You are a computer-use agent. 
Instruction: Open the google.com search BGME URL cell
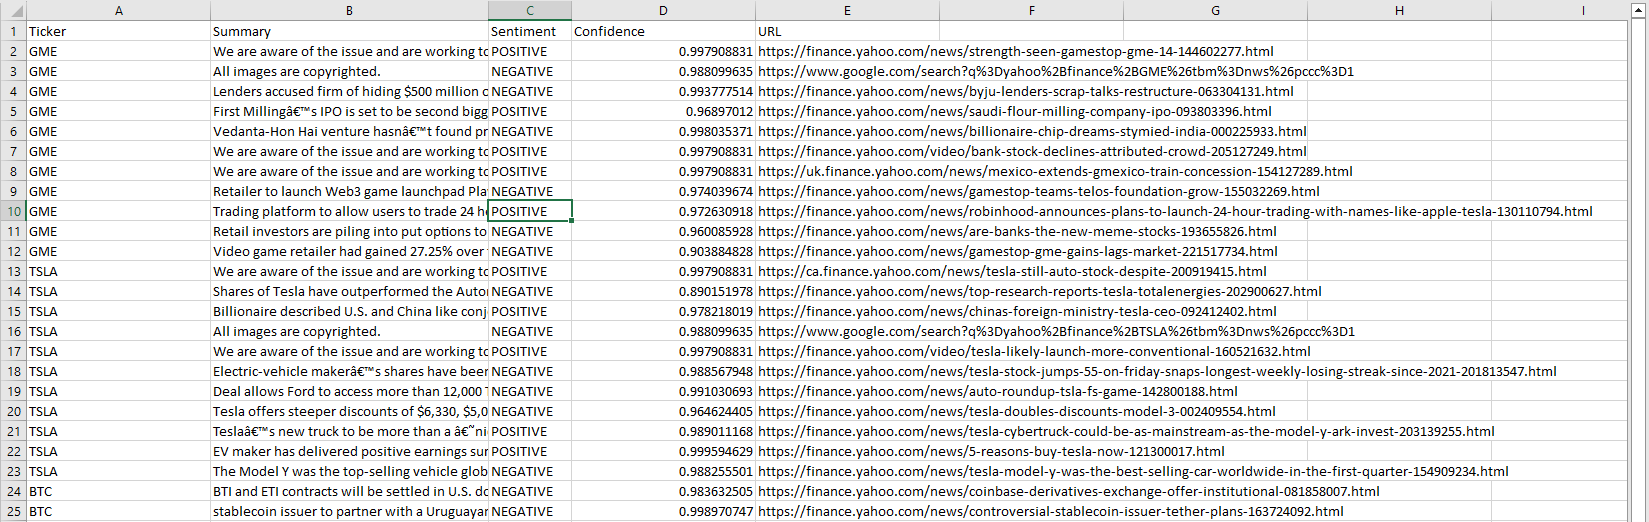coord(1056,71)
